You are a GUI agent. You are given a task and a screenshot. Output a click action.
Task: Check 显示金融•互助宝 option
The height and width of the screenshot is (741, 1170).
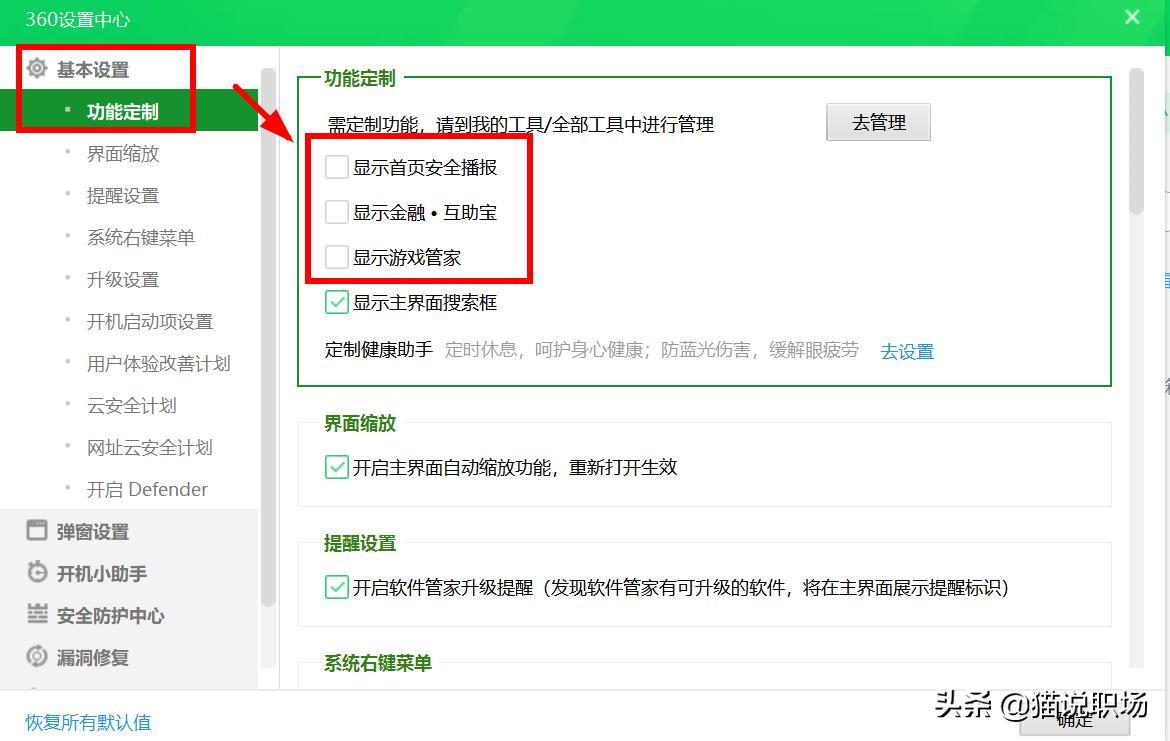(x=336, y=212)
